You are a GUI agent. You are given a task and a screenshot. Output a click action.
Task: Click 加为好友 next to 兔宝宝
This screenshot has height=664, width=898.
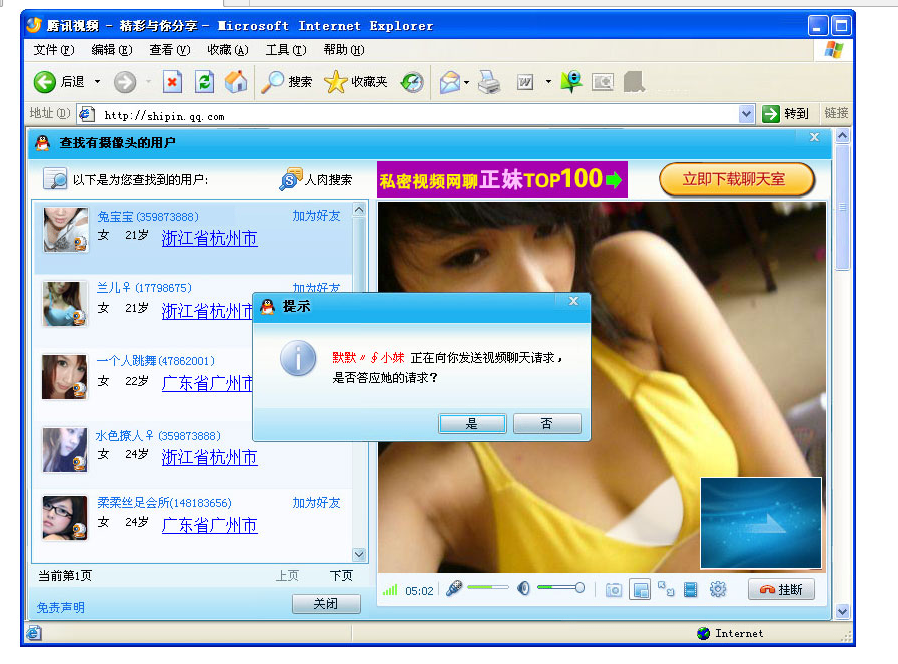click(316, 216)
